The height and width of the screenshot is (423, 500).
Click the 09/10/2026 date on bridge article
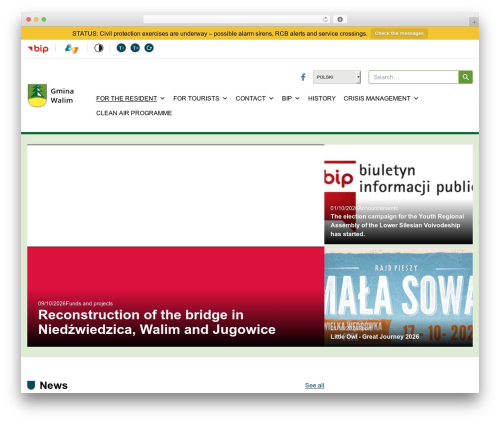(x=52, y=303)
